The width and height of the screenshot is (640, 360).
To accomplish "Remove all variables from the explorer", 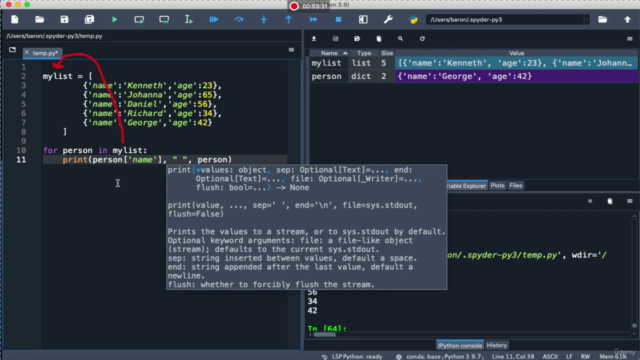I will (379, 39).
